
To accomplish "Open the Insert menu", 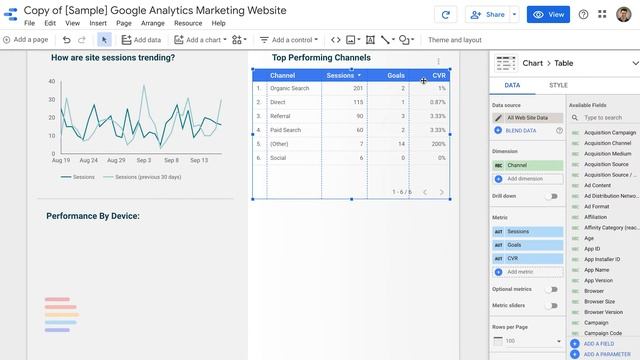I will click(x=98, y=23).
